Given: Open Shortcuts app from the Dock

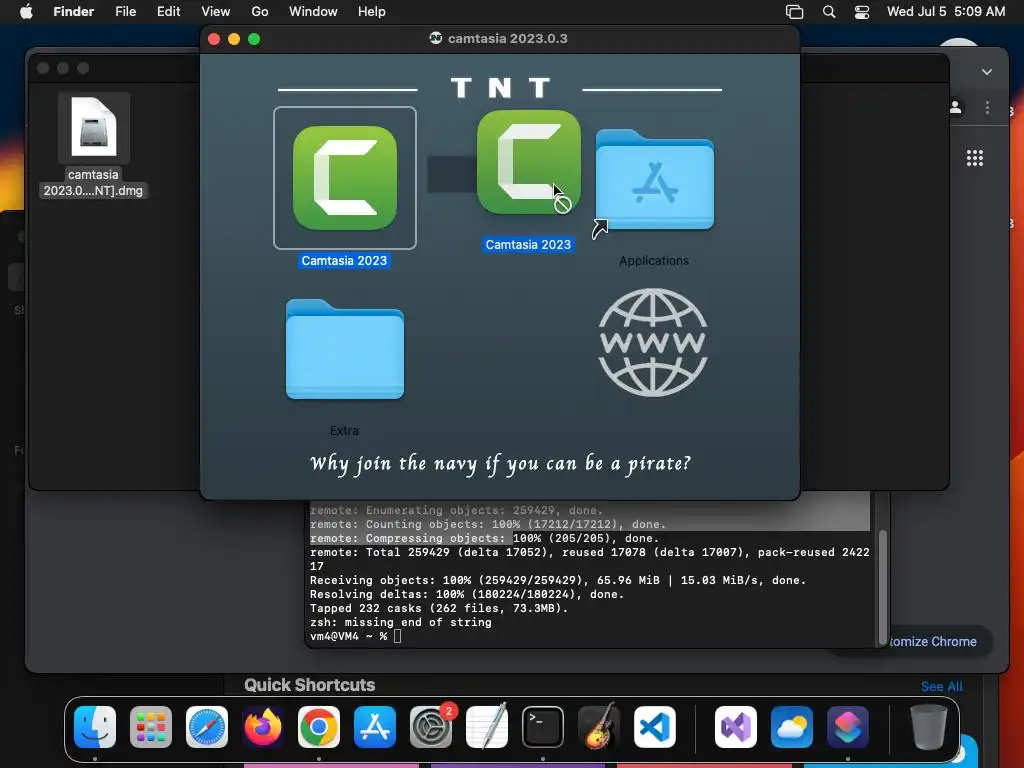Looking at the screenshot, I should (x=848, y=726).
